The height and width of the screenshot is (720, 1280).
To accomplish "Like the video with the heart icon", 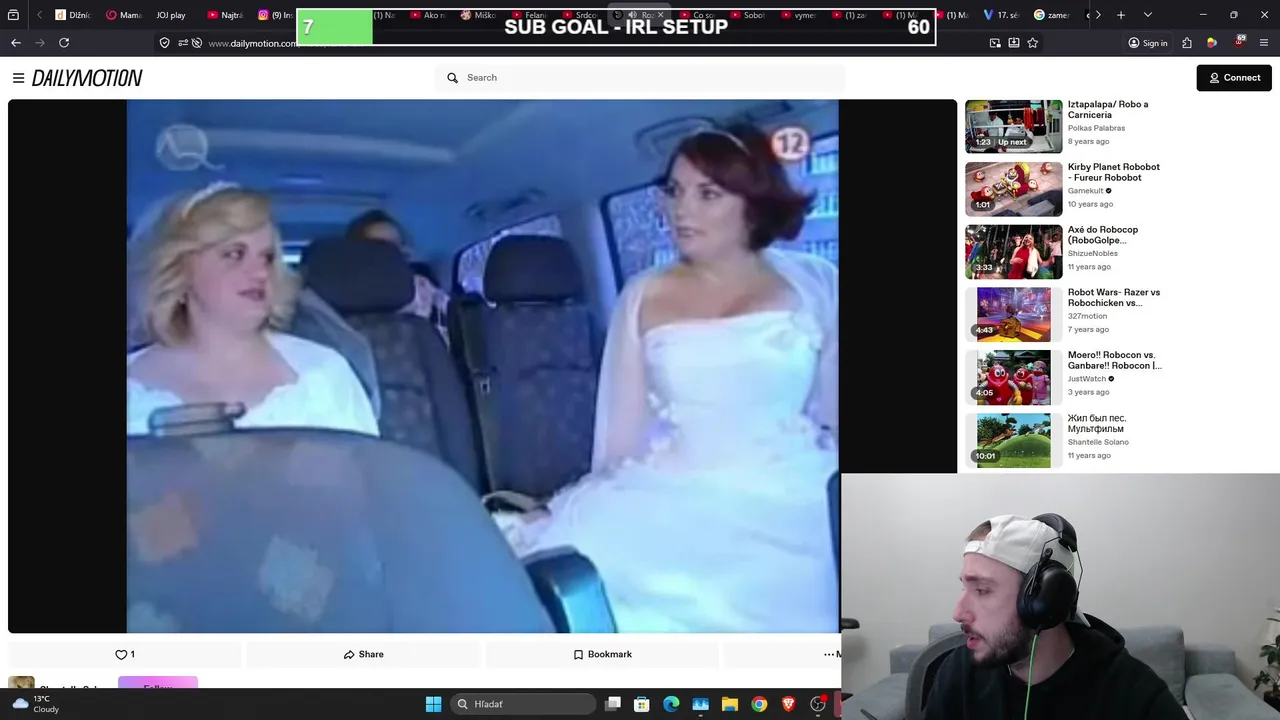I will click(125, 654).
